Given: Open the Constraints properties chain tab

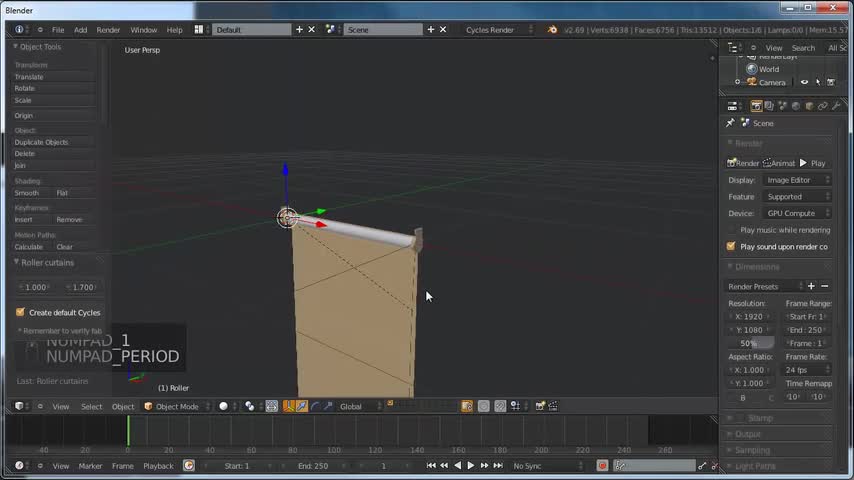Looking at the screenshot, I should pyautogui.click(x=822, y=106).
